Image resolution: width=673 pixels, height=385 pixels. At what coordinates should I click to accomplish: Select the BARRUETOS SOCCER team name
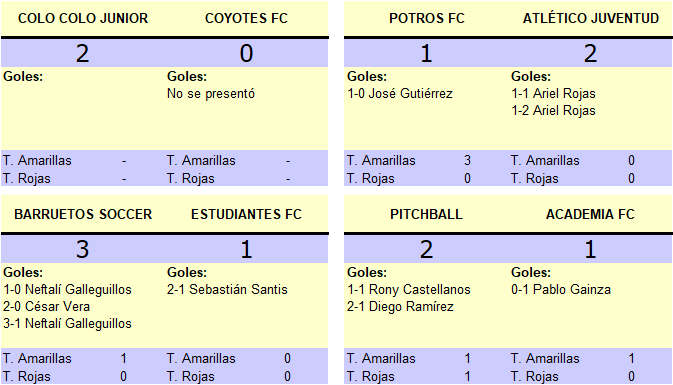click(83, 214)
